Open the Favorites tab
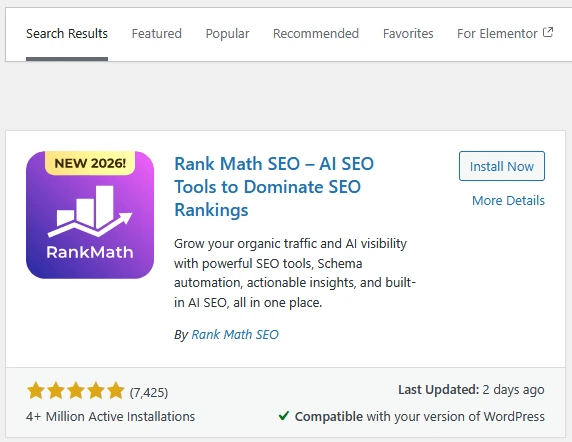572x442 pixels. [408, 34]
